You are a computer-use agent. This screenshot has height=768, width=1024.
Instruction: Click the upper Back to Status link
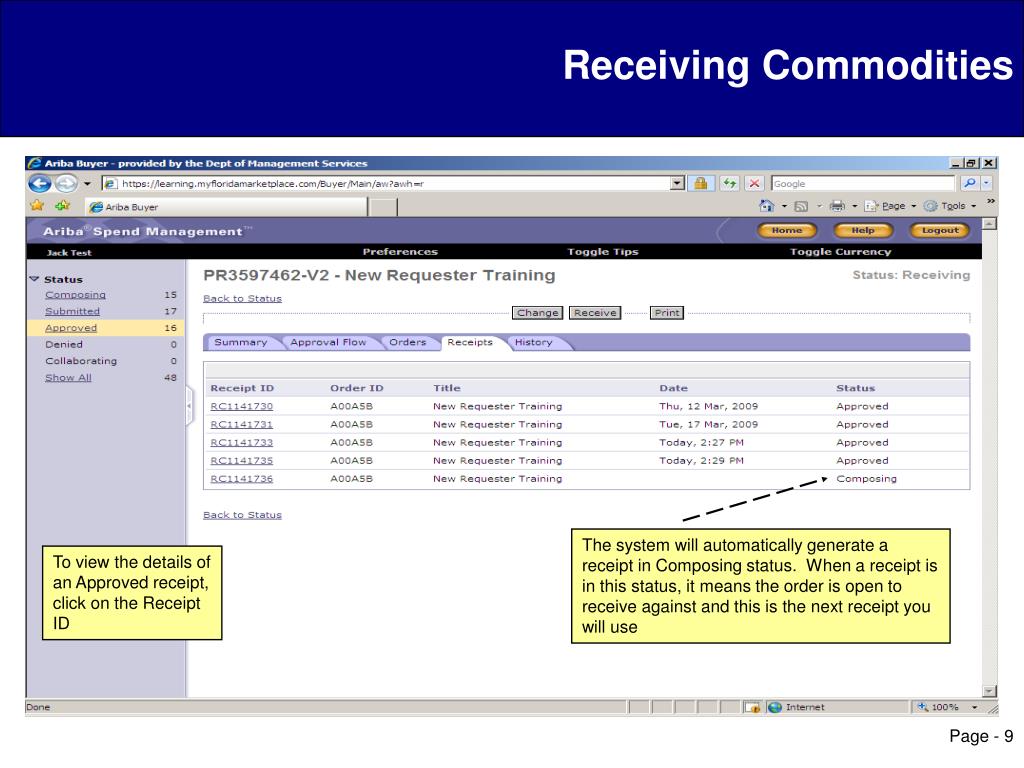[242, 298]
